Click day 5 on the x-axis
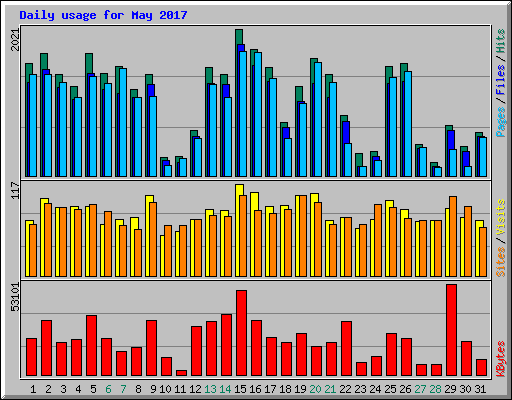This screenshot has width=512, height=400. [93, 389]
